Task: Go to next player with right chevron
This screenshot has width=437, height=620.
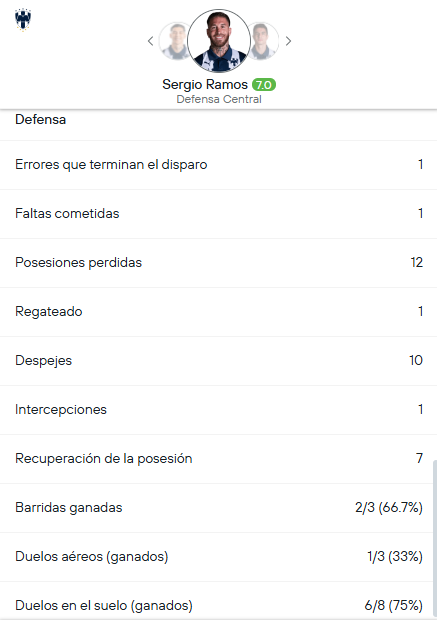Action: (x=288, y=41)
